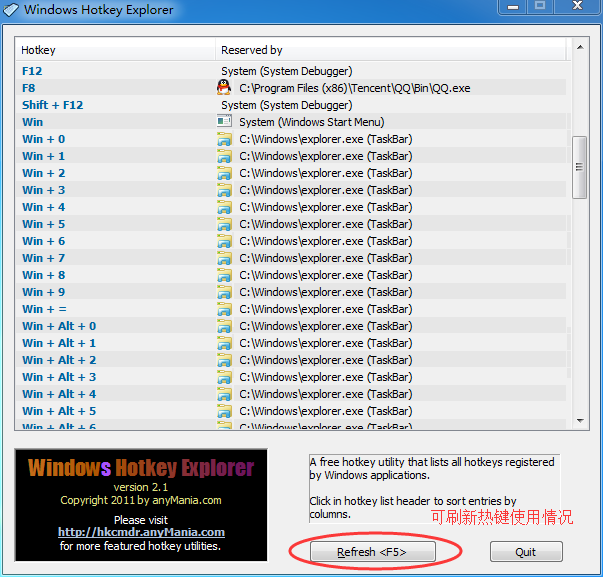Click the utility description text box
The width and height of the screenshot is (603, 577).
pyautogui.click(x=434, y=488)
